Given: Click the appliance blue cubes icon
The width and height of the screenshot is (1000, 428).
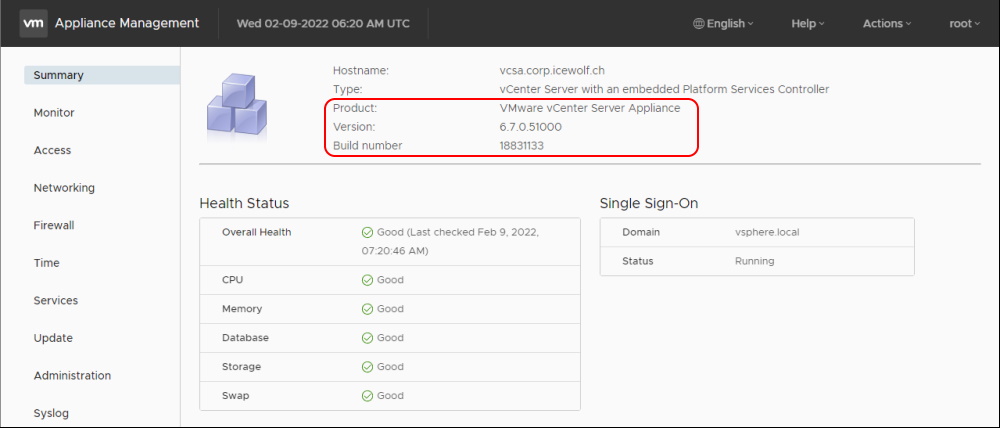Looking at the screenshot, I should 237,106.
